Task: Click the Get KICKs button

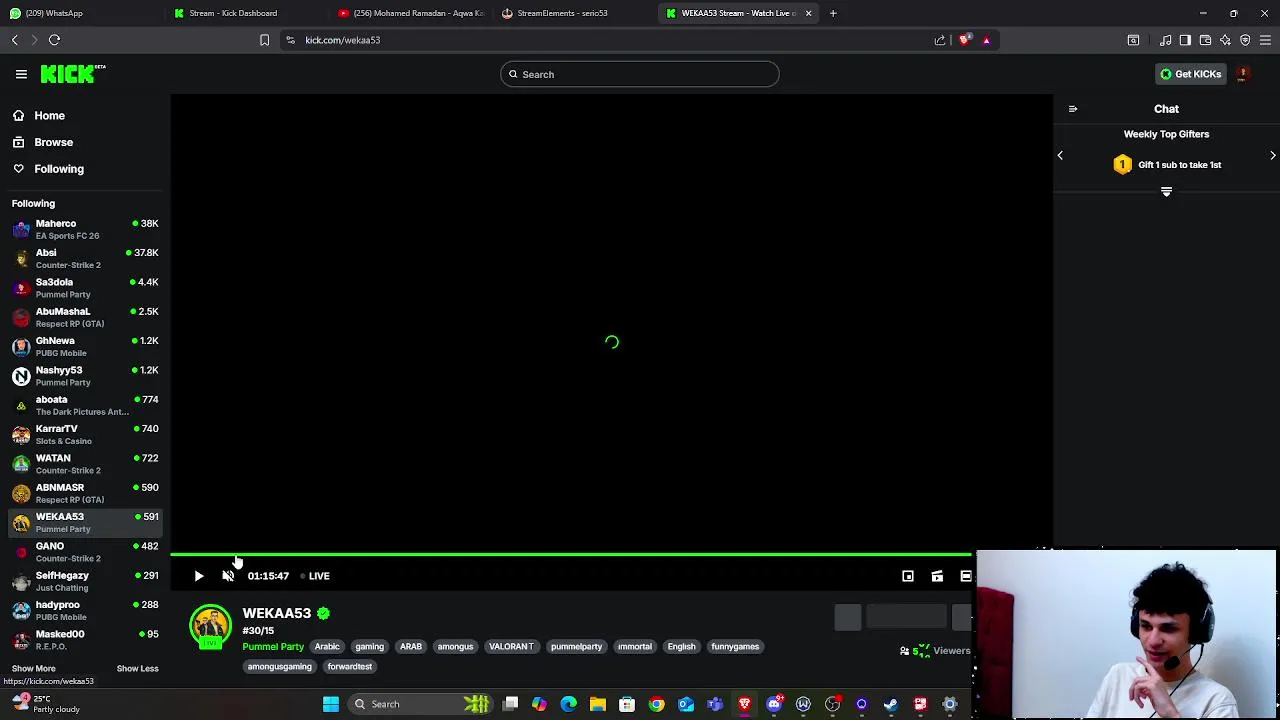Action: pos(1190,74)
